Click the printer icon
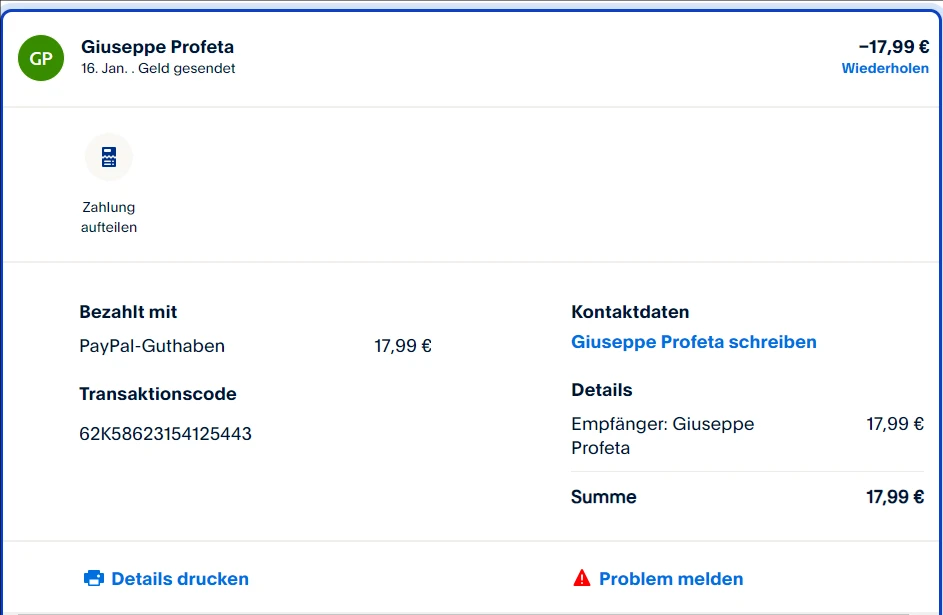The image size is (943, 615). (x=93, y=578)
